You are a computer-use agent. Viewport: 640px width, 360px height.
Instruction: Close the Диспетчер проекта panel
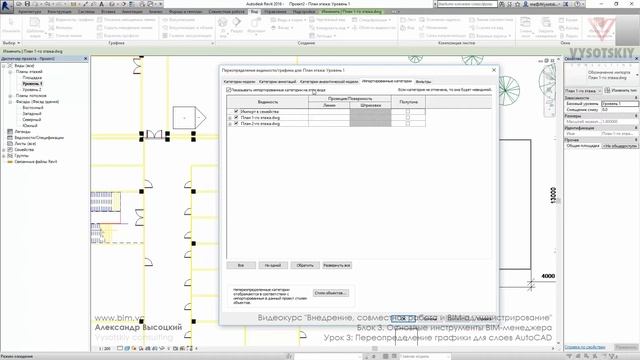tap(85, 59)
